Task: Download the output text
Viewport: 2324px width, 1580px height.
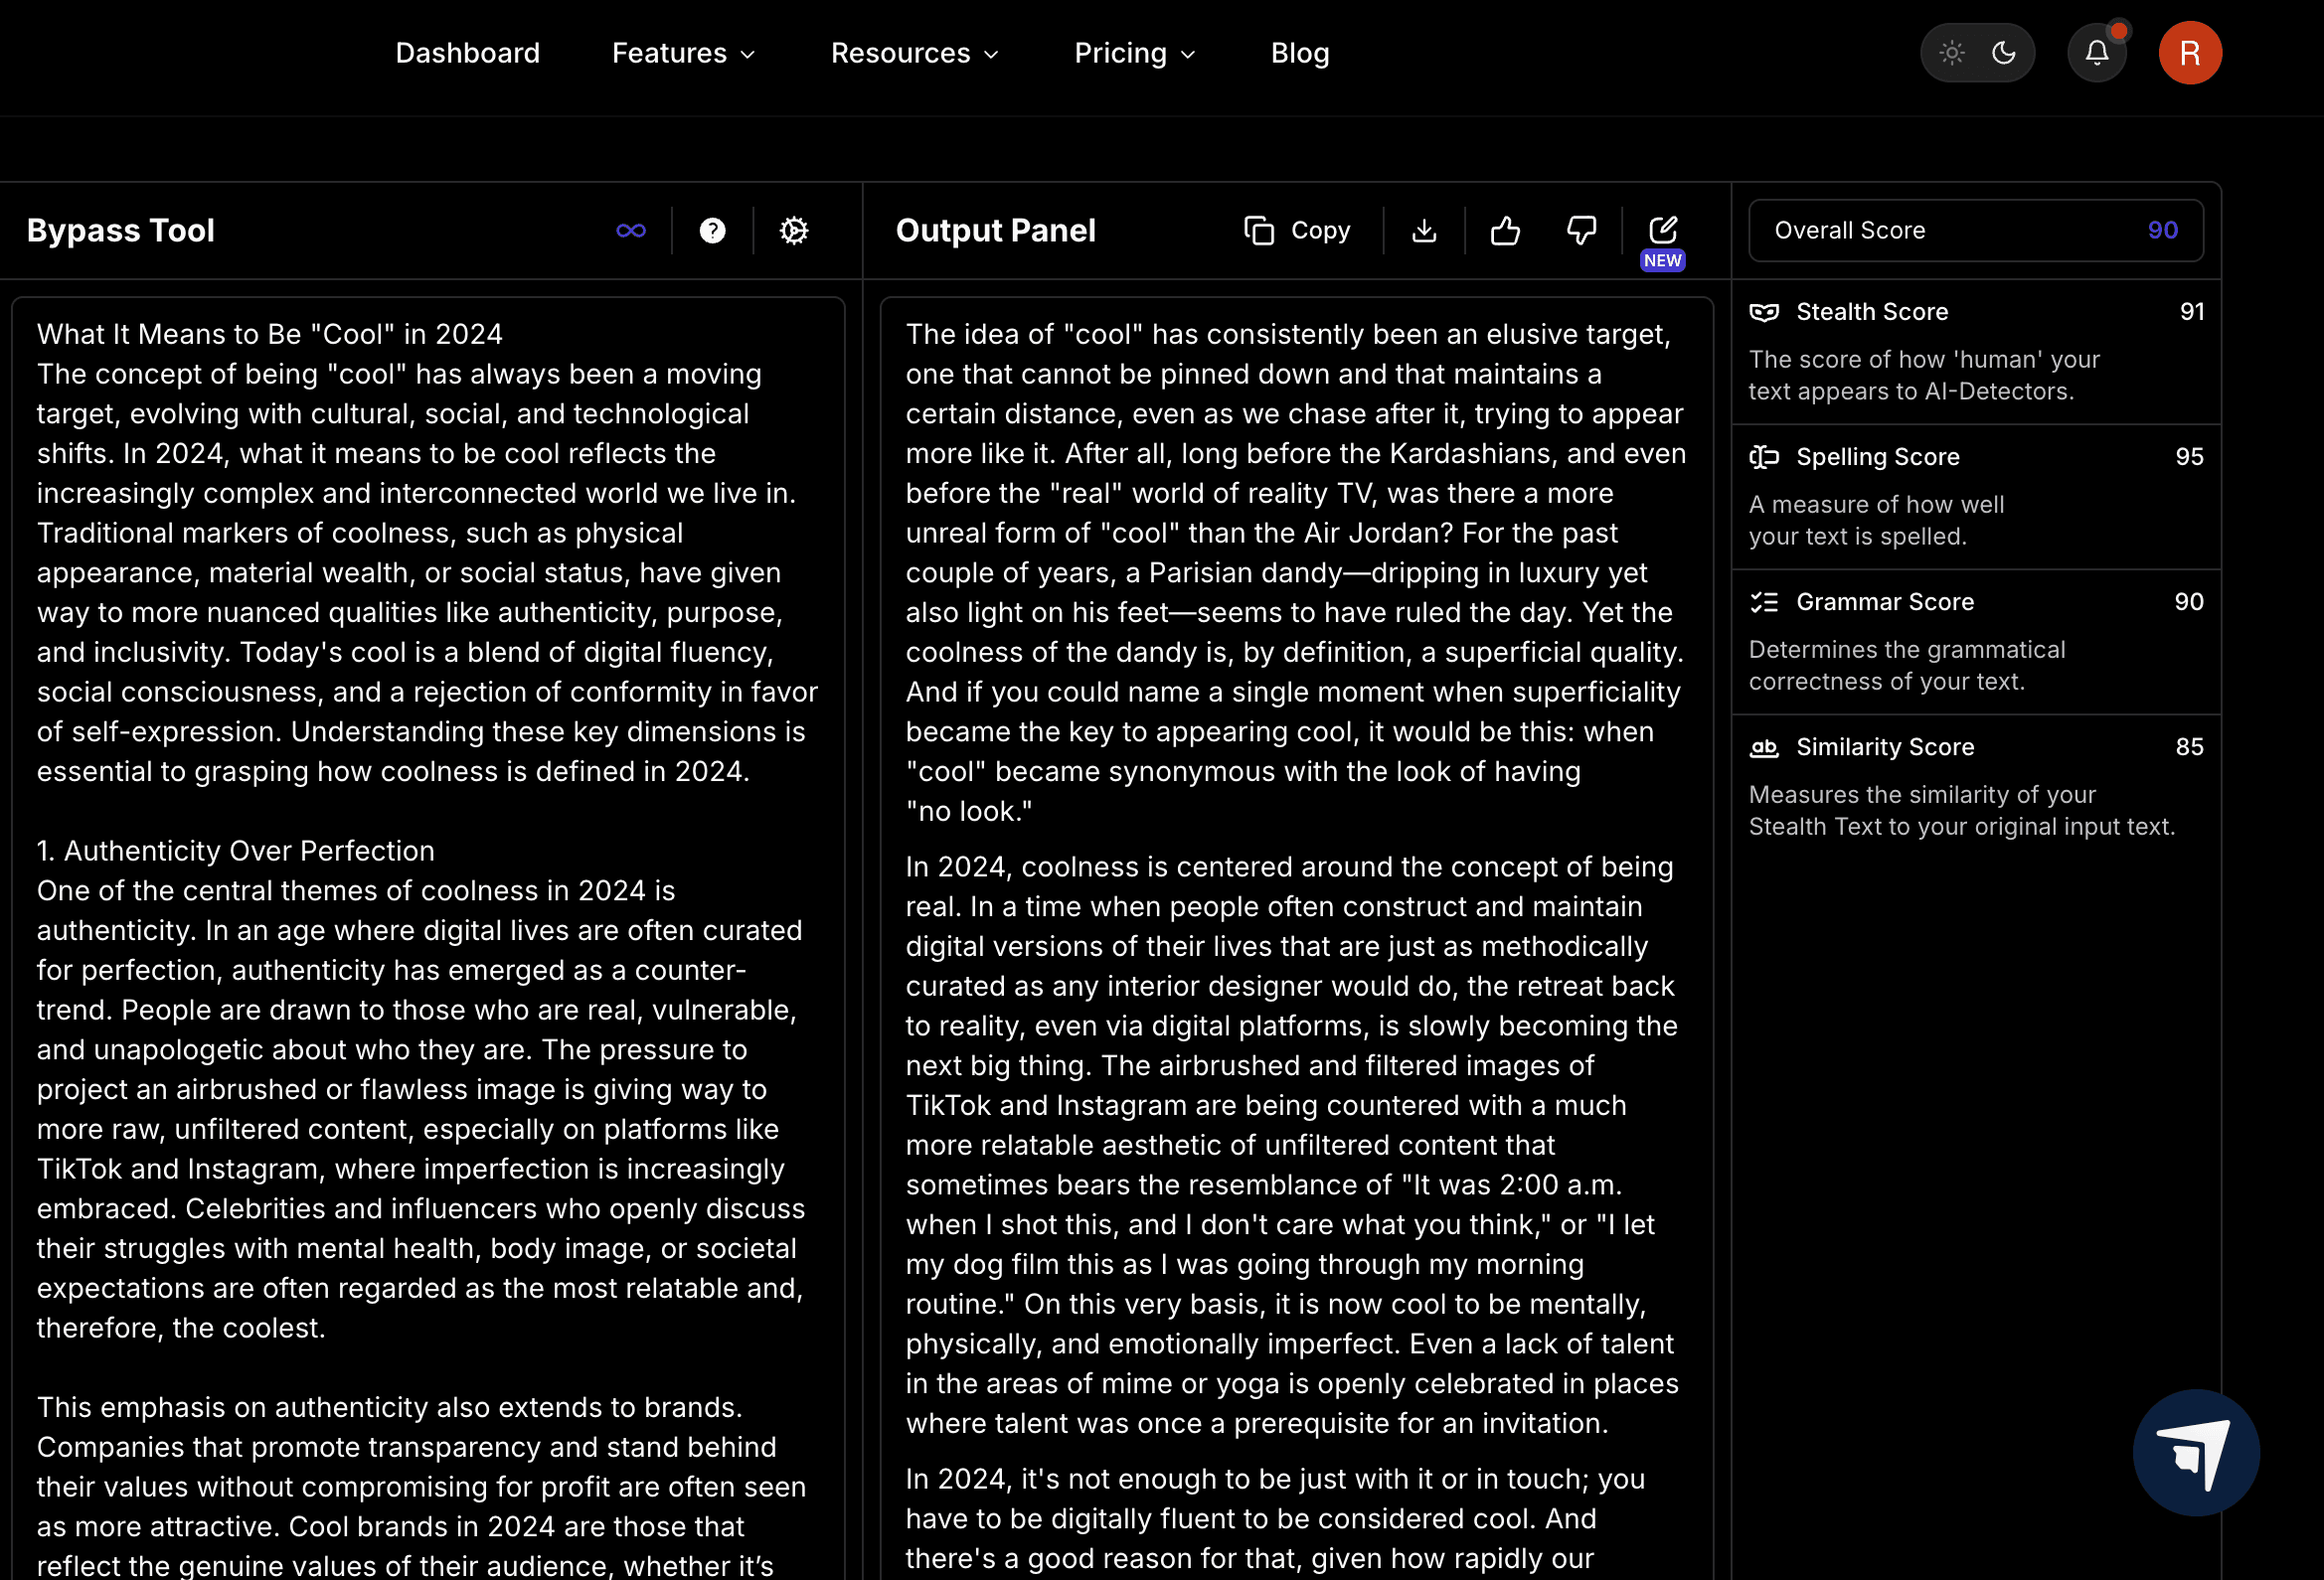Action: (1424, 231)
